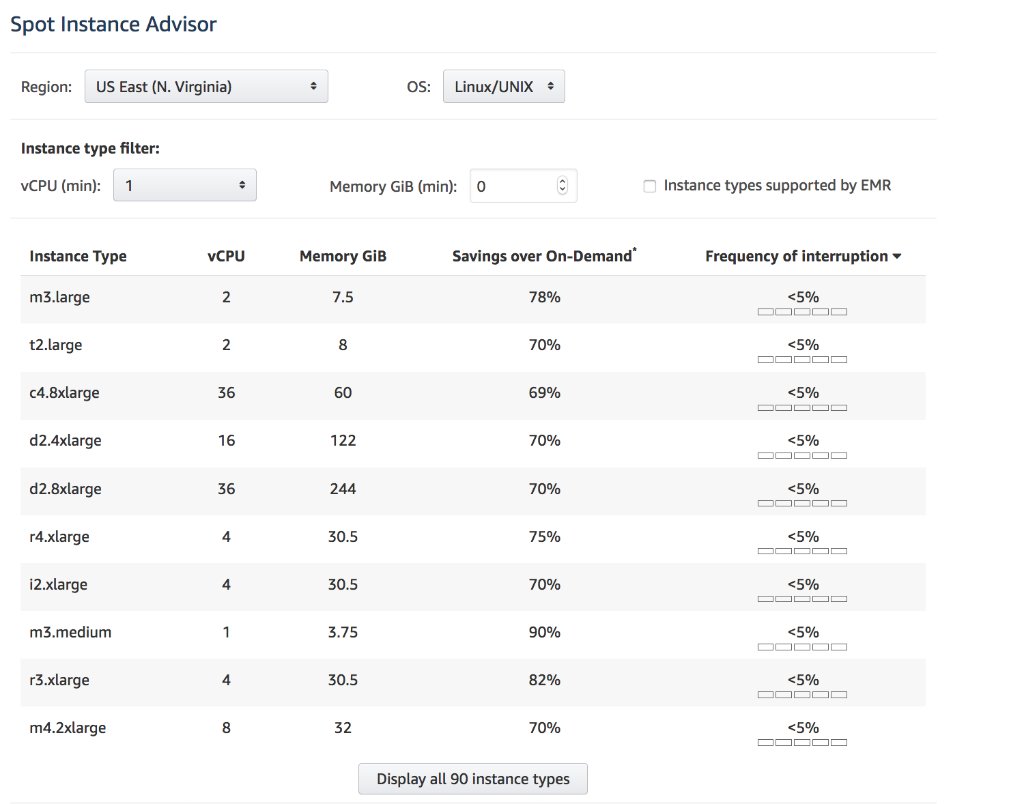Image resolution: width=1024 pixels, height=804 pixels.
Task: Click the 90% savings value for m3.medium
Action: 545,632
